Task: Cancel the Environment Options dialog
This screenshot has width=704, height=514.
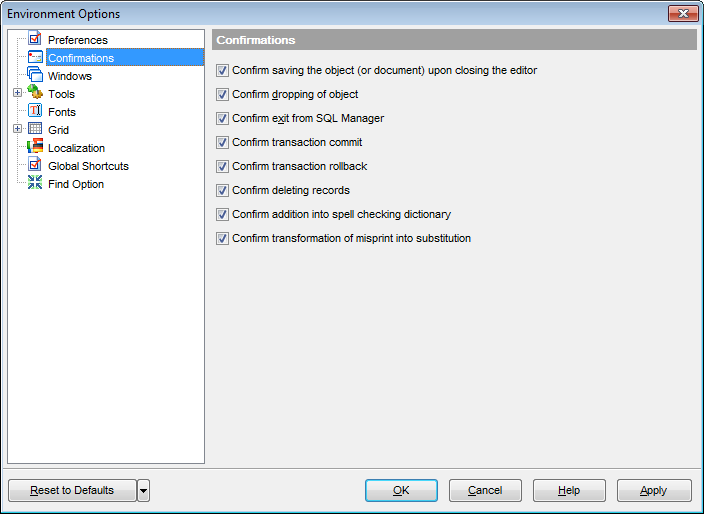Action: (x=485, y=490)
